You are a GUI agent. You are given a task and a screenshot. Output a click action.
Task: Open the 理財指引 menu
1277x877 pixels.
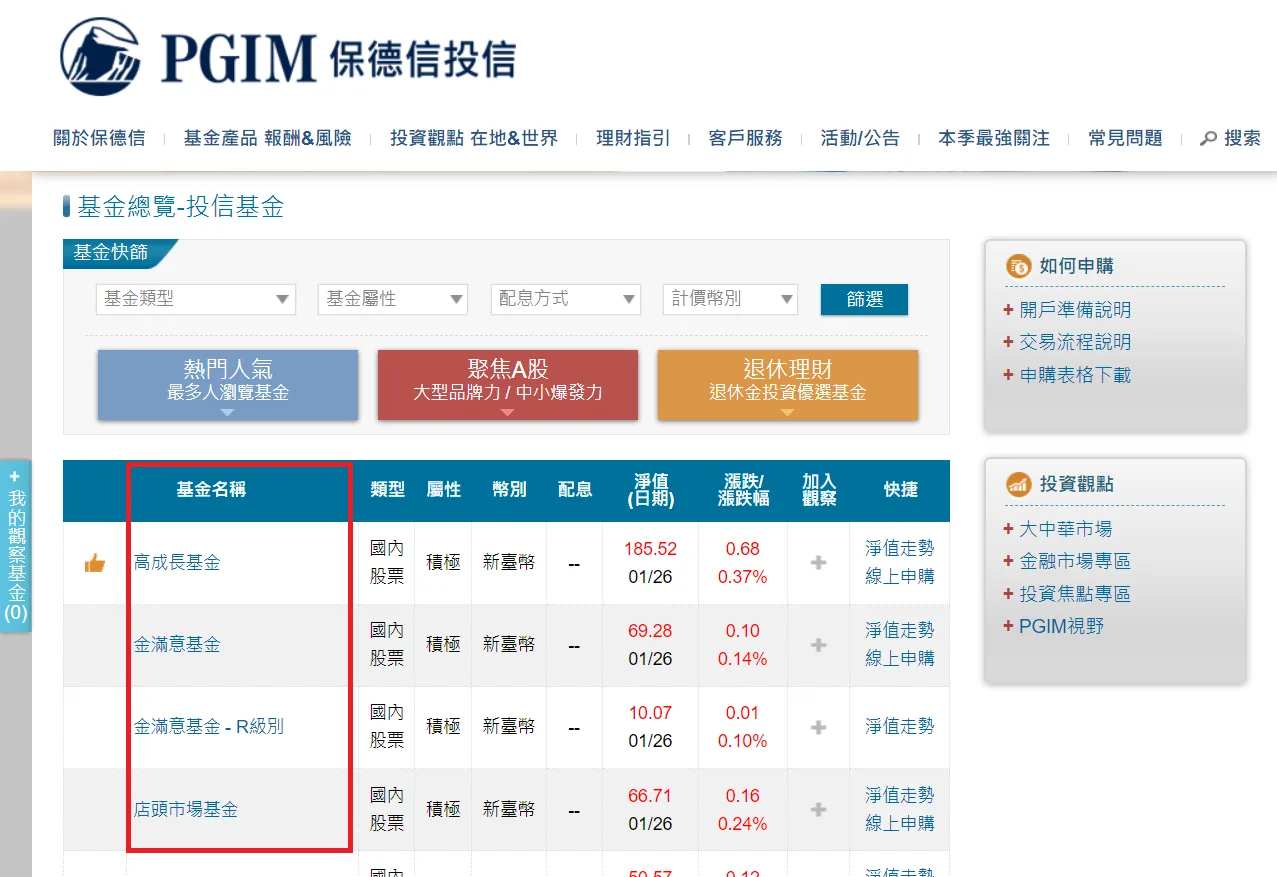tap(633, 139)
